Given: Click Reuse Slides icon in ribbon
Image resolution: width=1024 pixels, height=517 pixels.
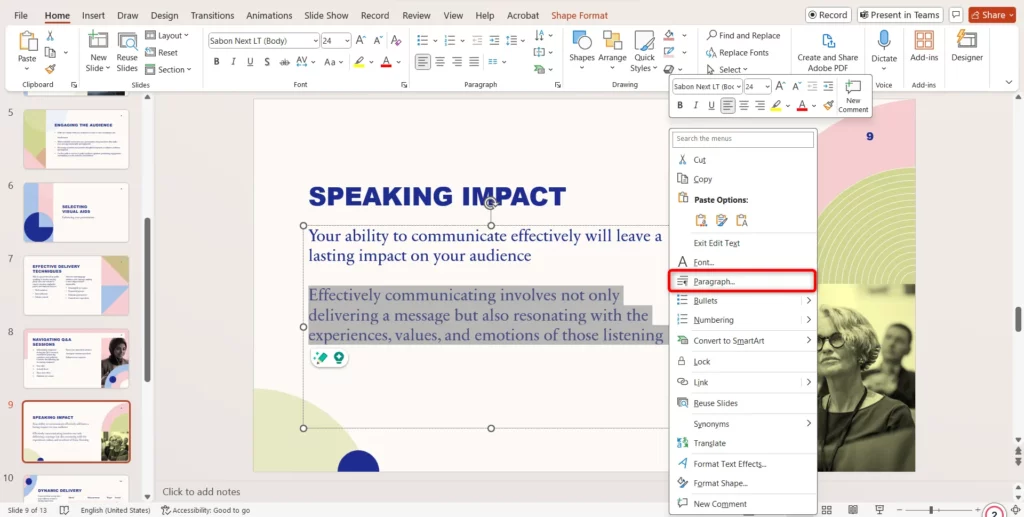Looking at the screenshot, I should click(127, 48).
